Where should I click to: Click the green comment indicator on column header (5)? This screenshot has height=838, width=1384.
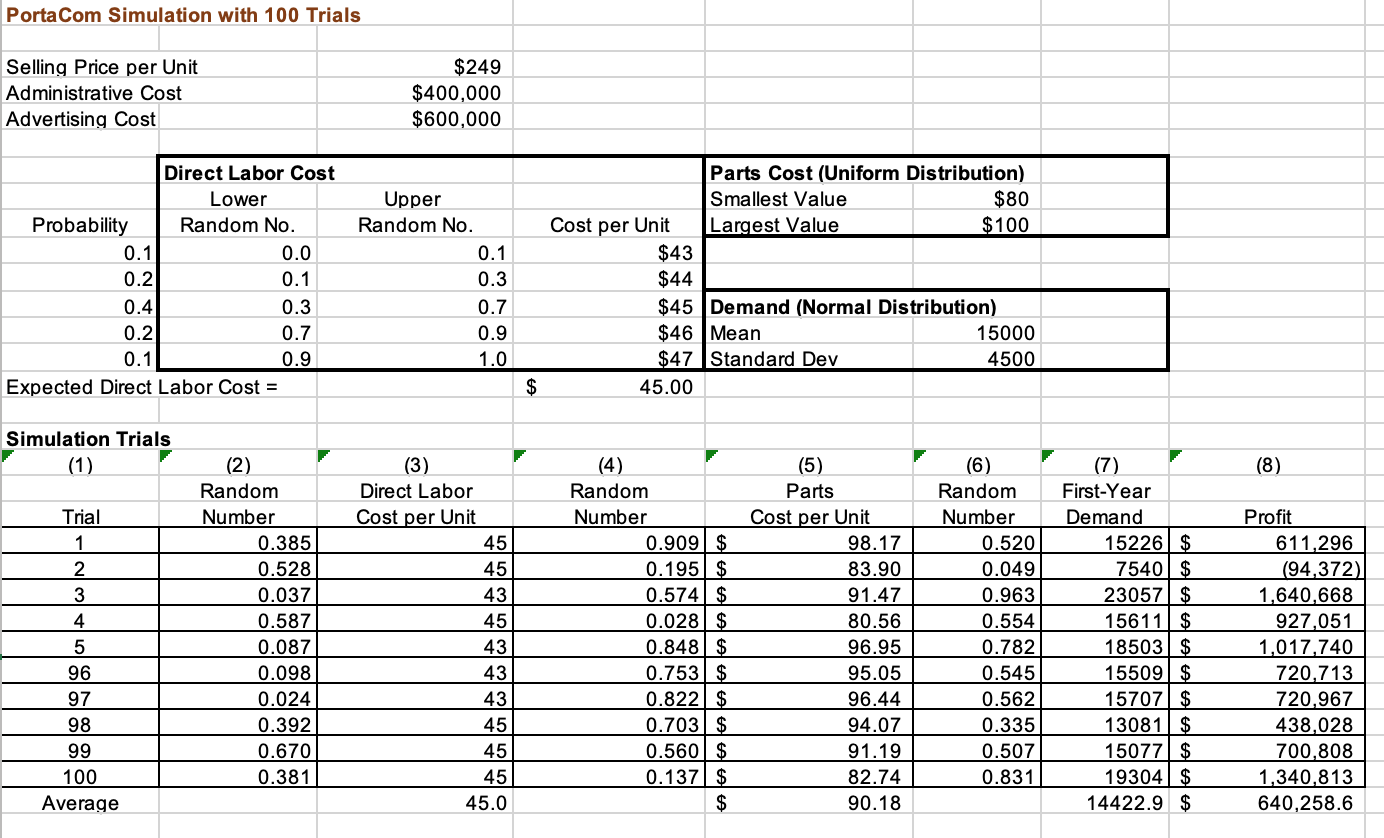[711, 457]
